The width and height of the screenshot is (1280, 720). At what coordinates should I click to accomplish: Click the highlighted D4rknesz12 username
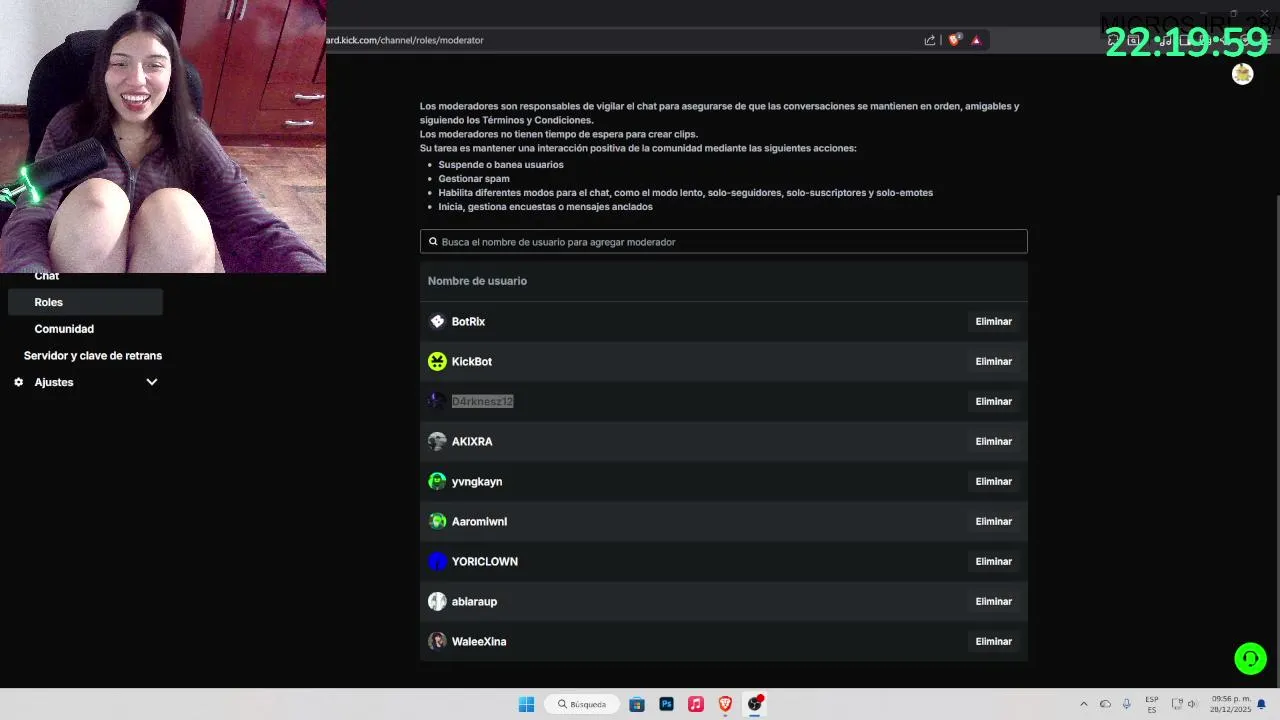tap(482, 401)
